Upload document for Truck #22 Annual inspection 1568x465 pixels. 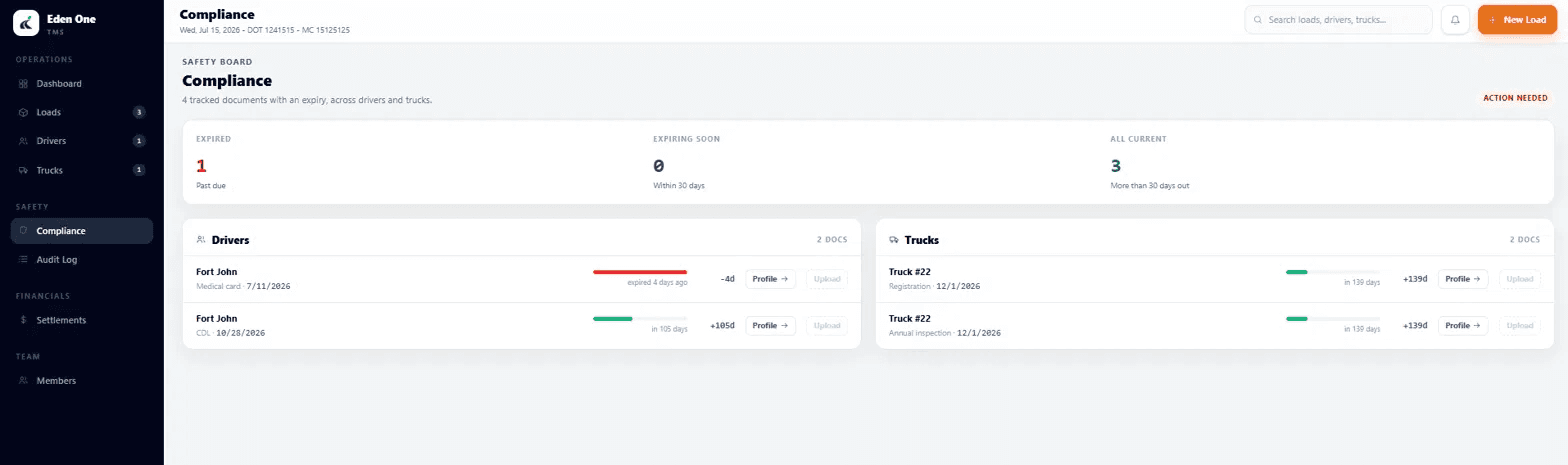[1520, 325]
